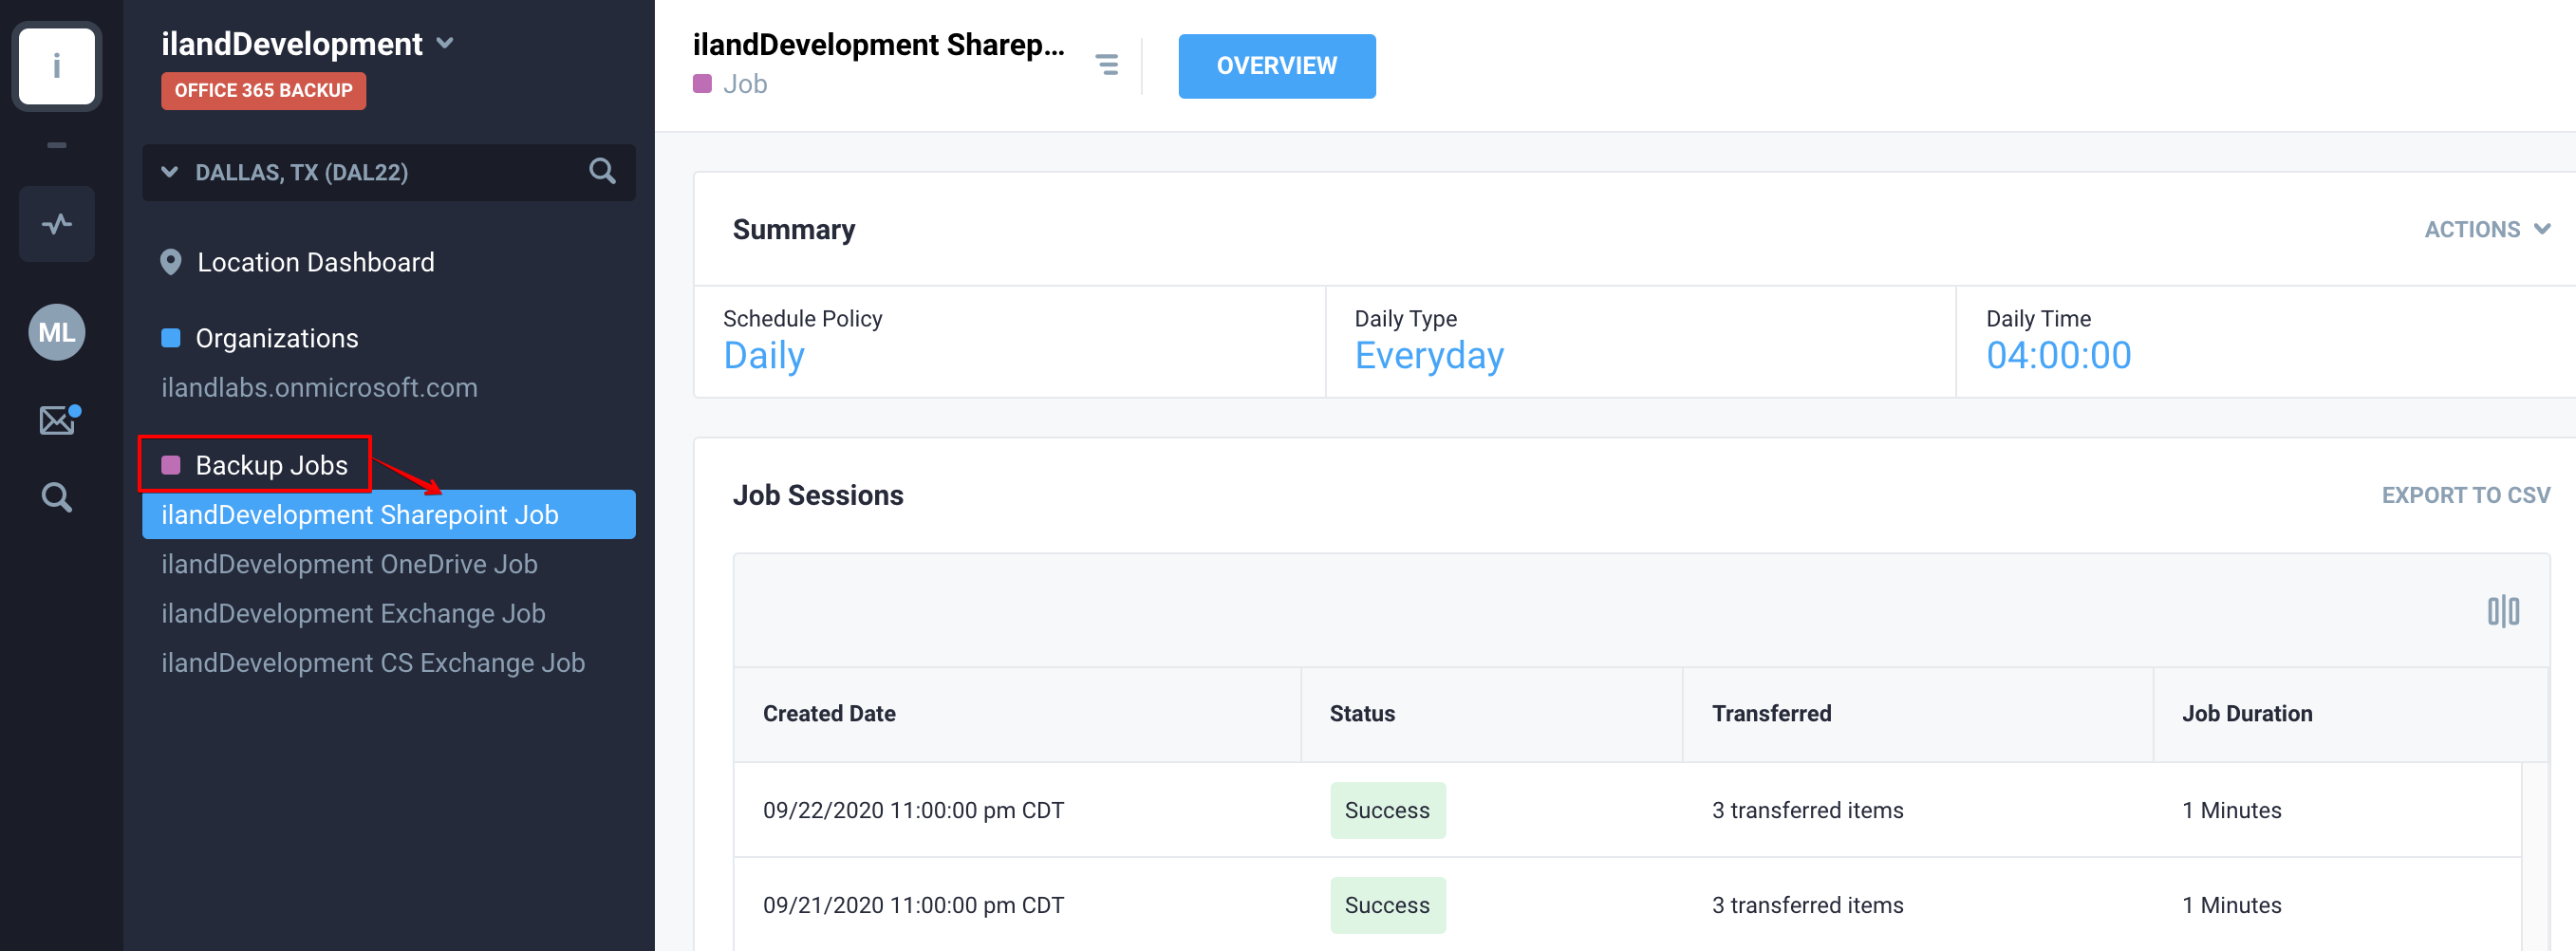The image size is (2576, 951).
Task: Sort by the Created Date column header
Action: (829, 713)
